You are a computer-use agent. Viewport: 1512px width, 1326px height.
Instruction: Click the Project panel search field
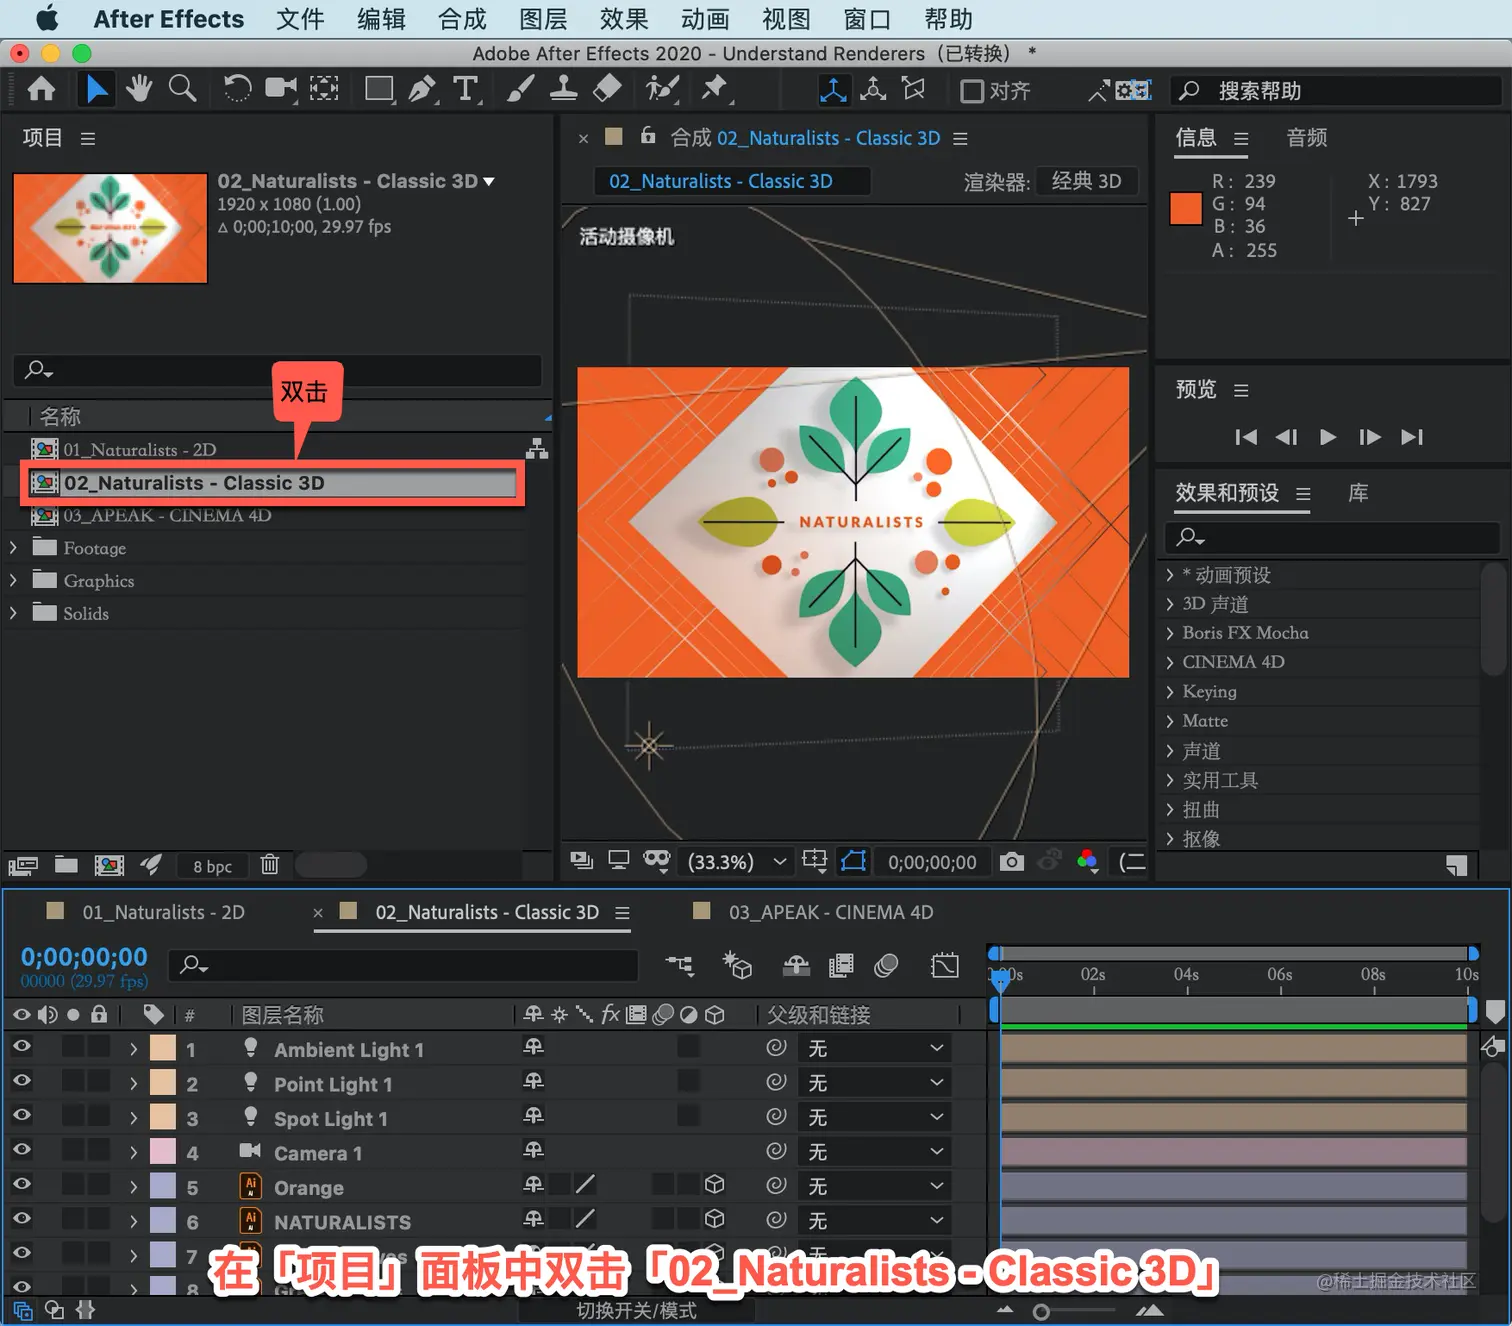[x=278, y=370]
